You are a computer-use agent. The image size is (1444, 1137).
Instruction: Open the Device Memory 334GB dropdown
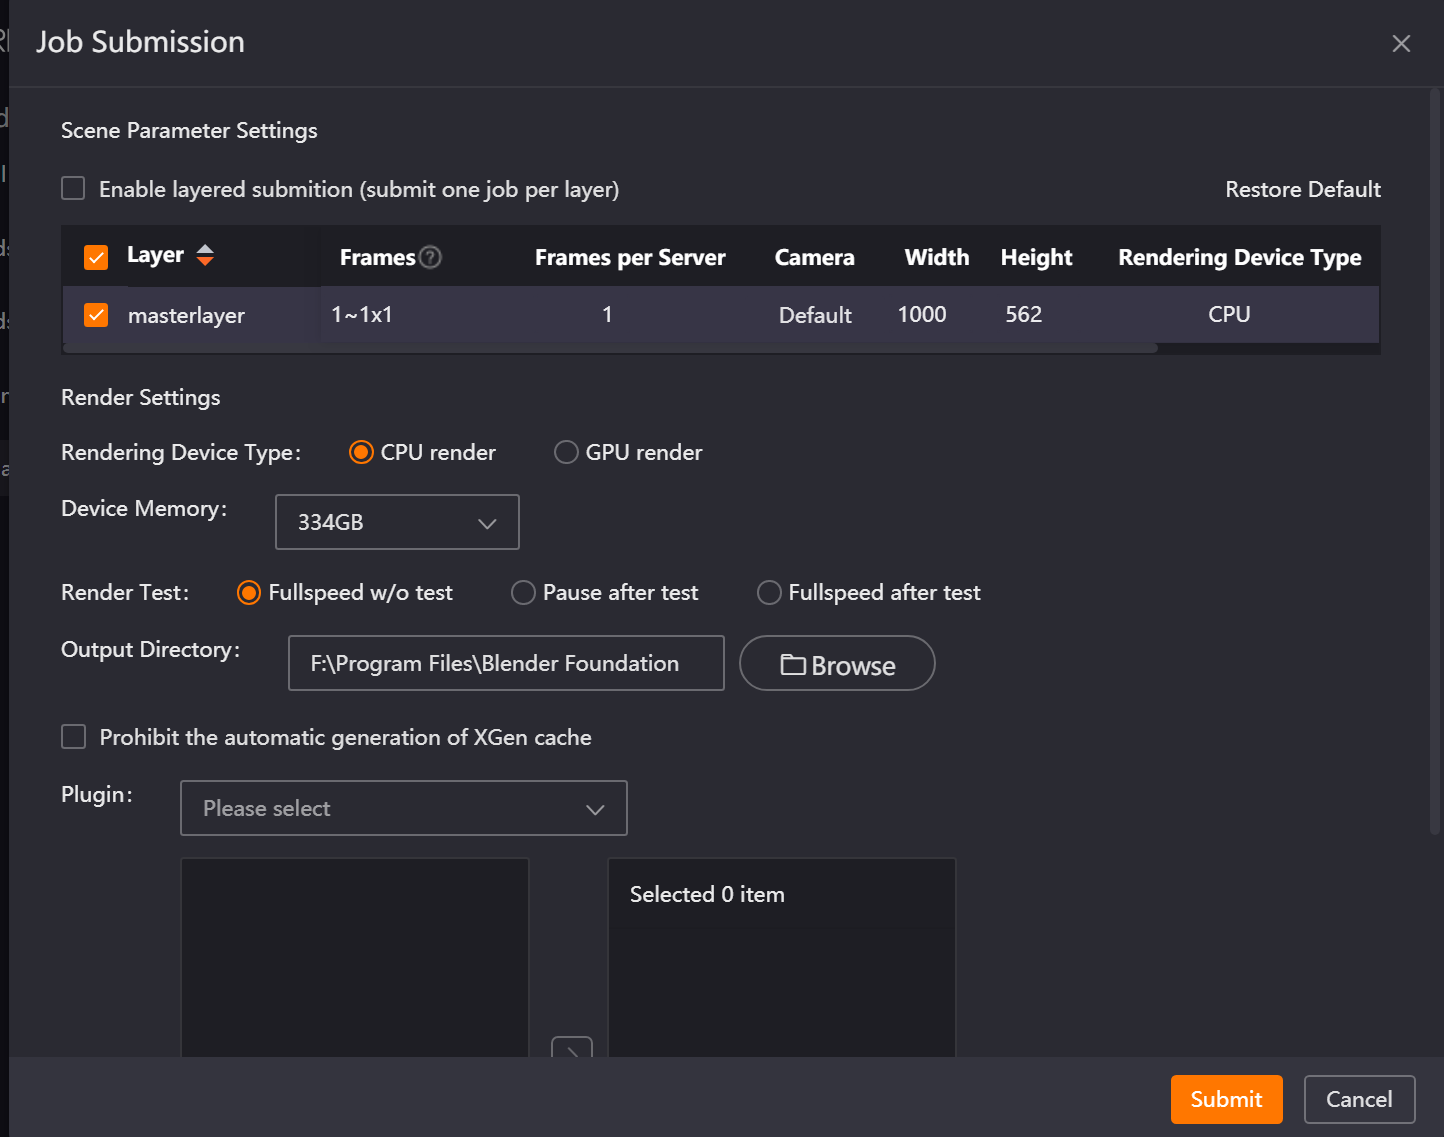point(397,522)
